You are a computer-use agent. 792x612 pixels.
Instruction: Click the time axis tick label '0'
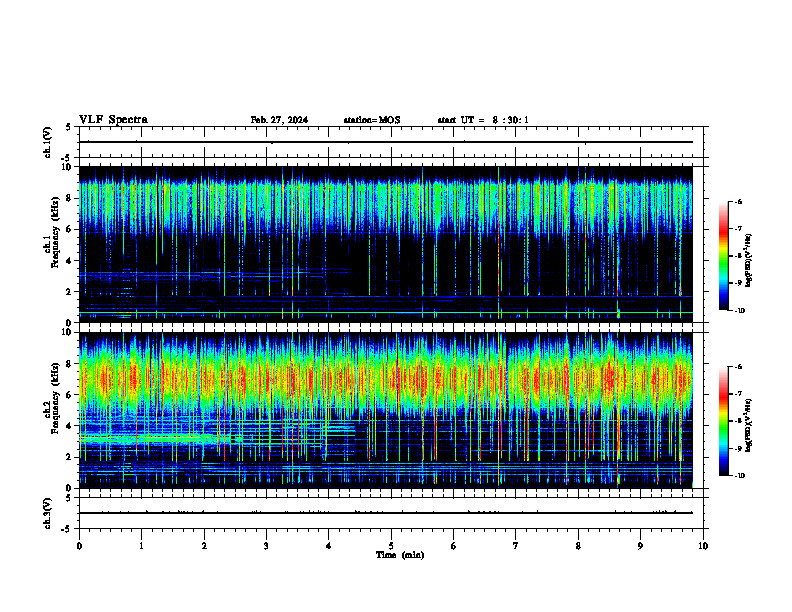coord(79,546)
